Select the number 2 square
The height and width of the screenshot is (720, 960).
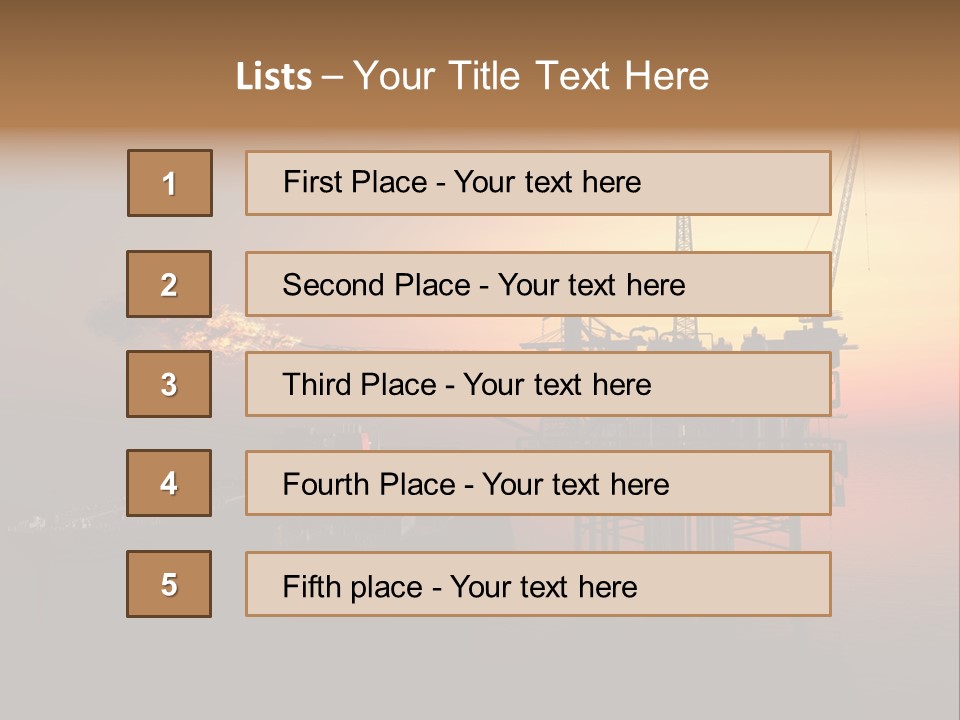click(169, 284)
